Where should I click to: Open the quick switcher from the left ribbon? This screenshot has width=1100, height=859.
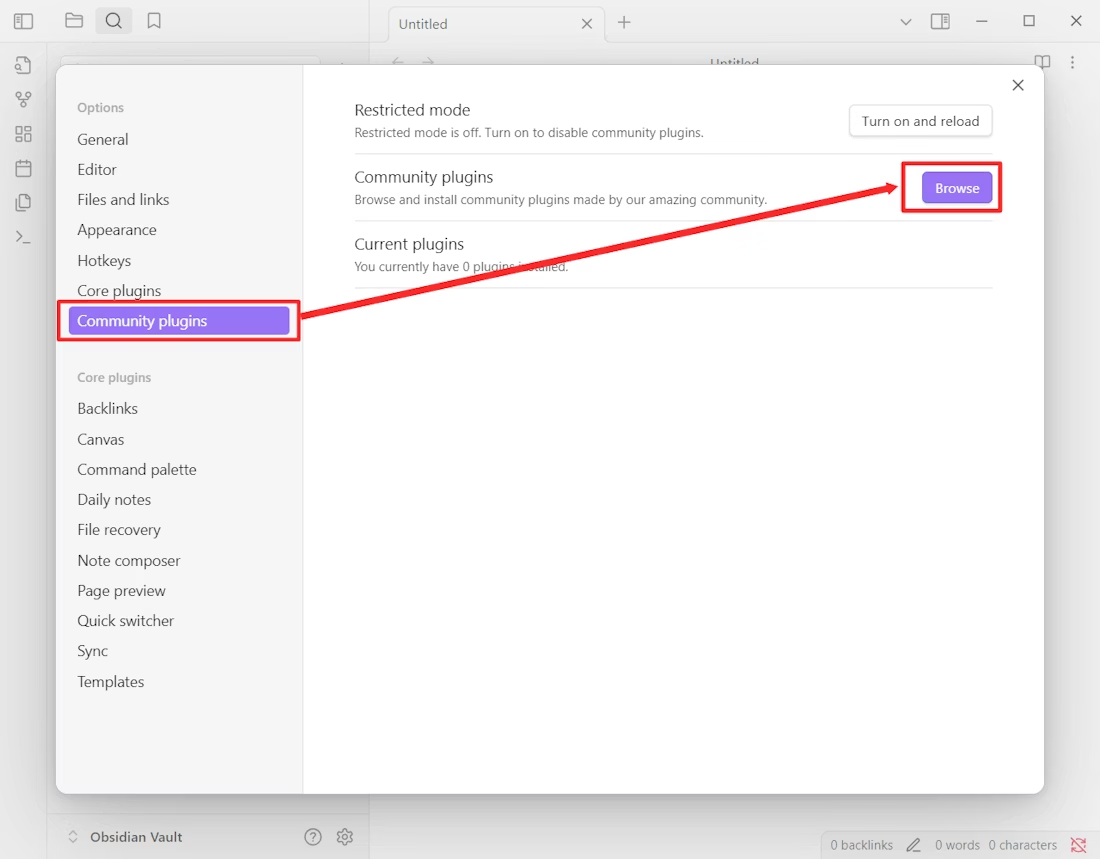23,65
